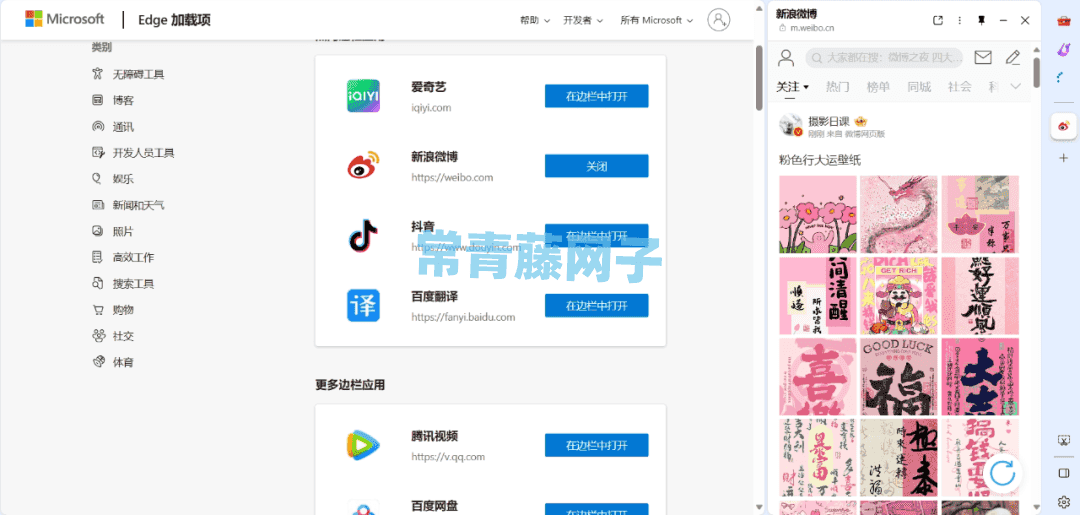This screenshot has height=515, width=1080.
Task: Expand the 开发者 dropdown menu
Action: pyautogui.click(x=583, y=20)
